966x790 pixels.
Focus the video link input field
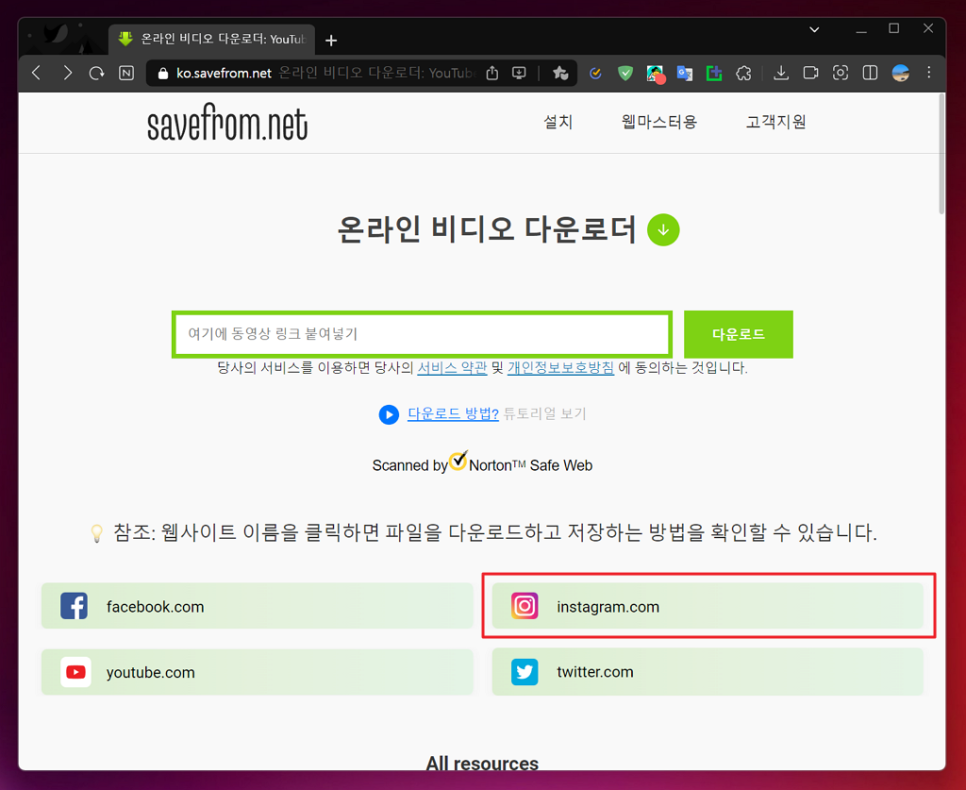[x=422, y=334]
